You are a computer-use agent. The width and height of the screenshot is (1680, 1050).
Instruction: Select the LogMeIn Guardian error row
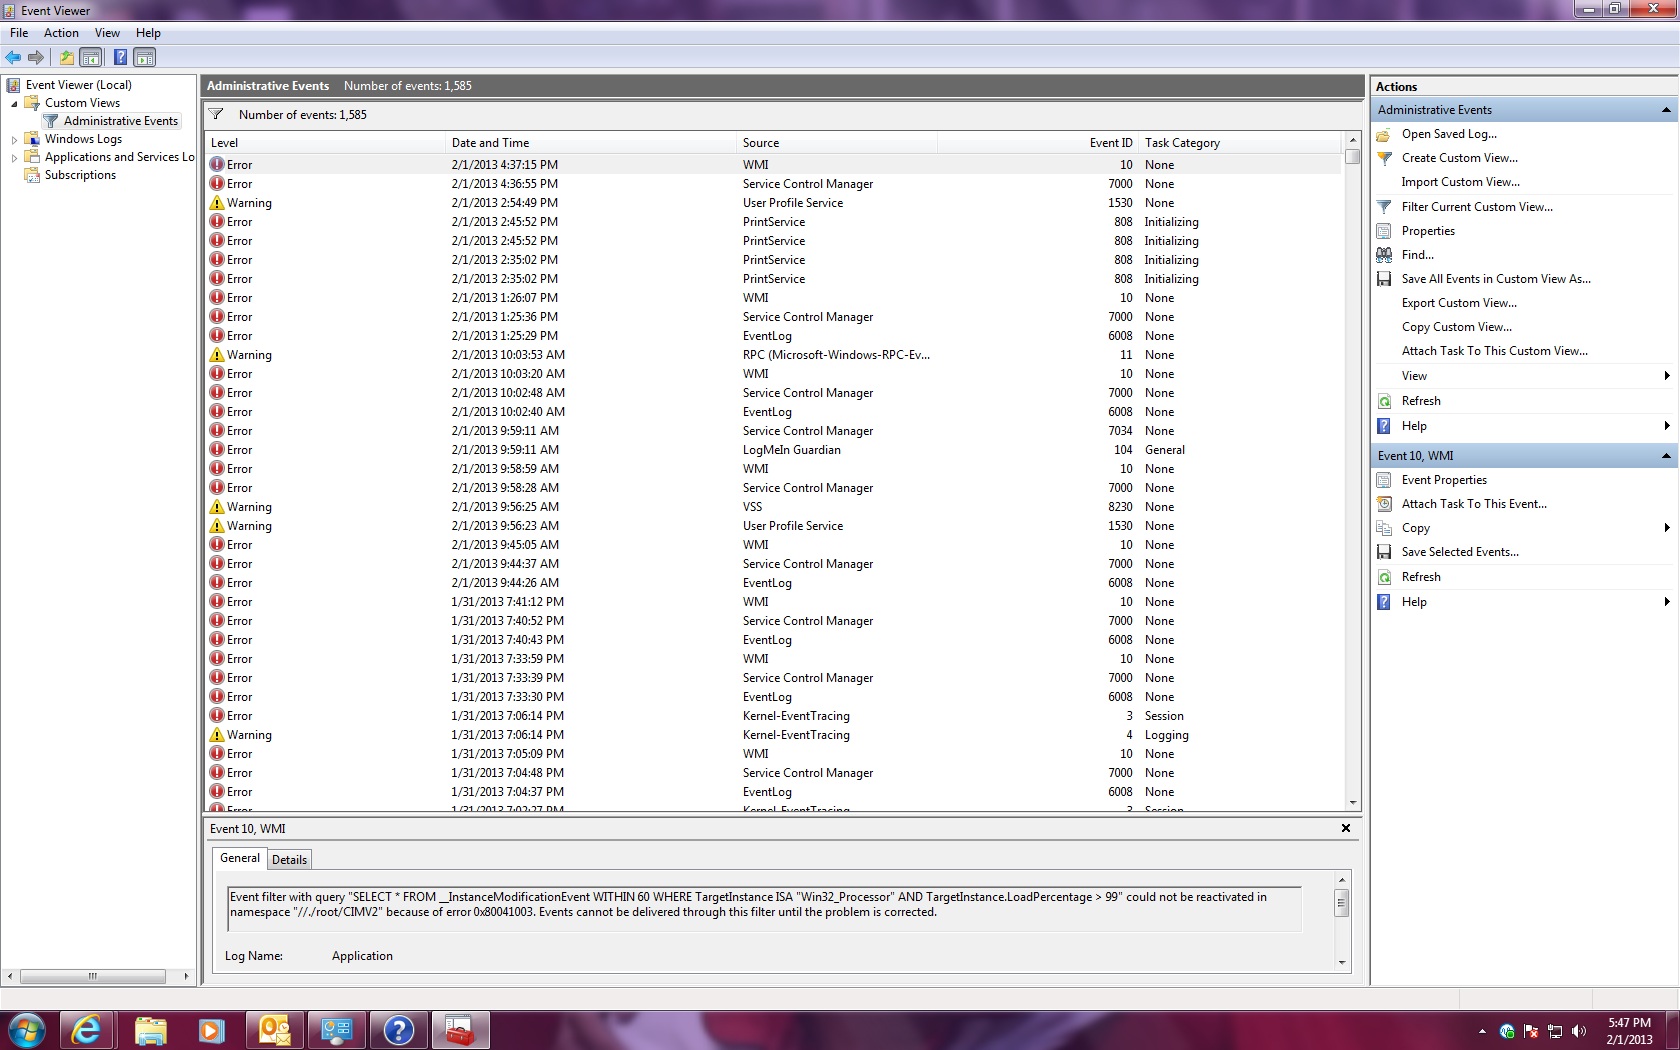773,450
